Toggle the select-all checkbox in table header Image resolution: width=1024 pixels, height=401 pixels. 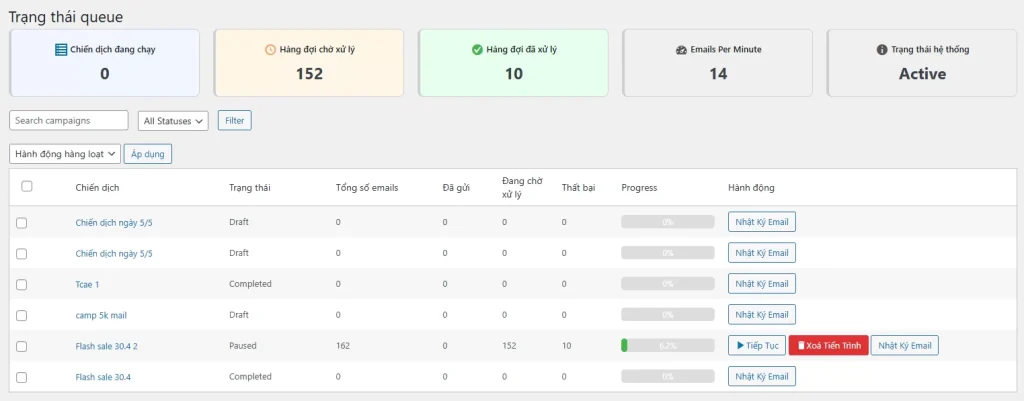tap(27, 186)
